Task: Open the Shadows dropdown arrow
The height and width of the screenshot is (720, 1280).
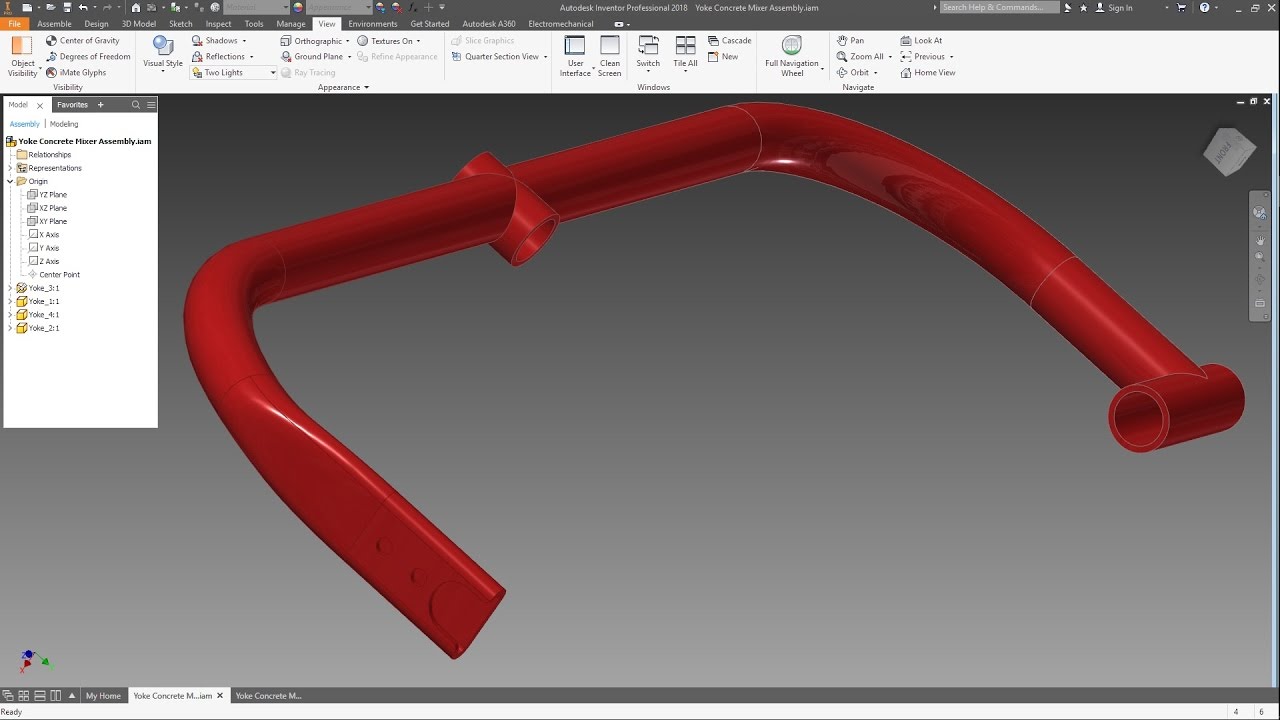Action: (x=245, y=41)
